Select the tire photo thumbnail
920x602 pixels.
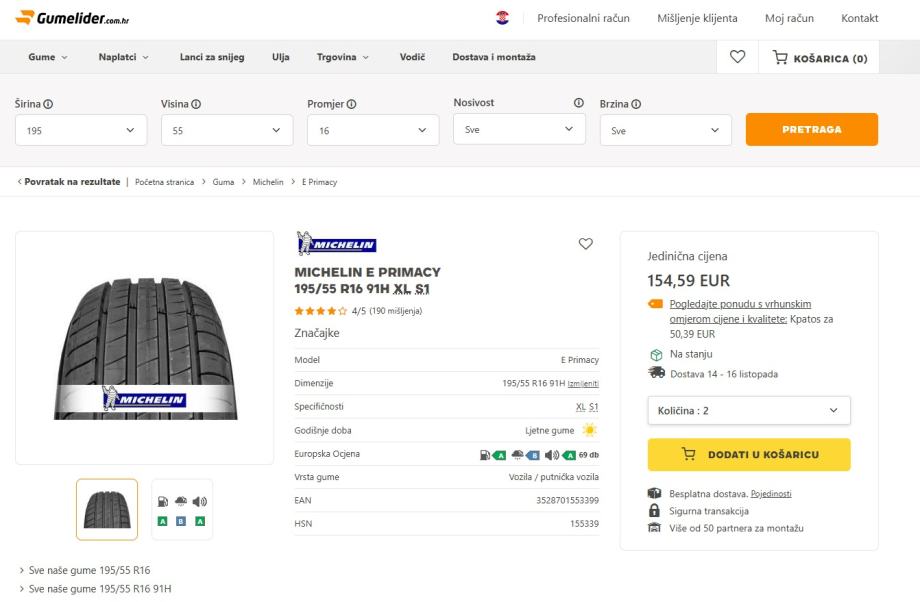click(x=107, y=509)
